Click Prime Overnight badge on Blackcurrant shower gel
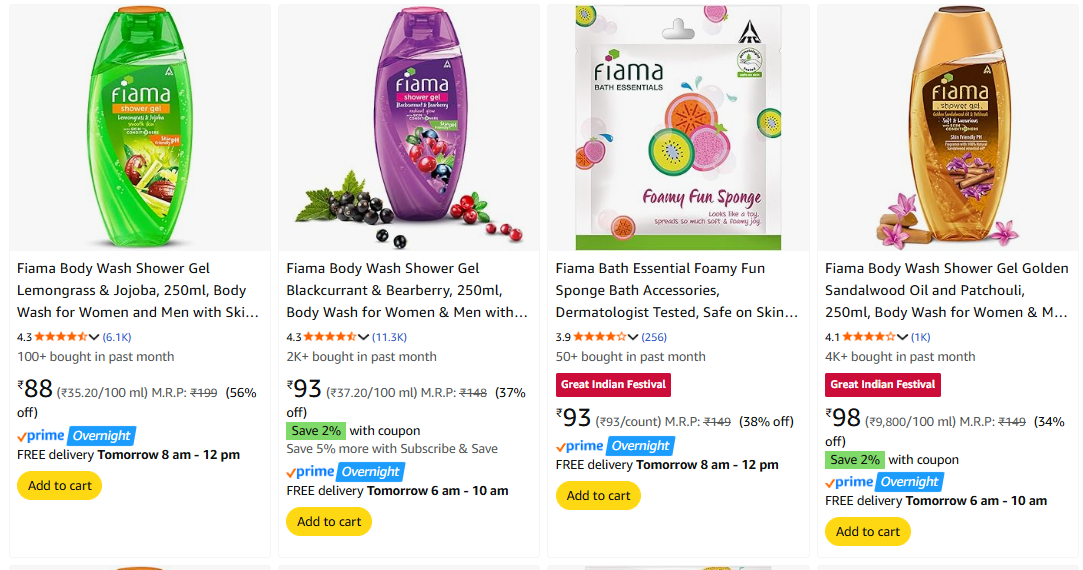 pos(345,471)
